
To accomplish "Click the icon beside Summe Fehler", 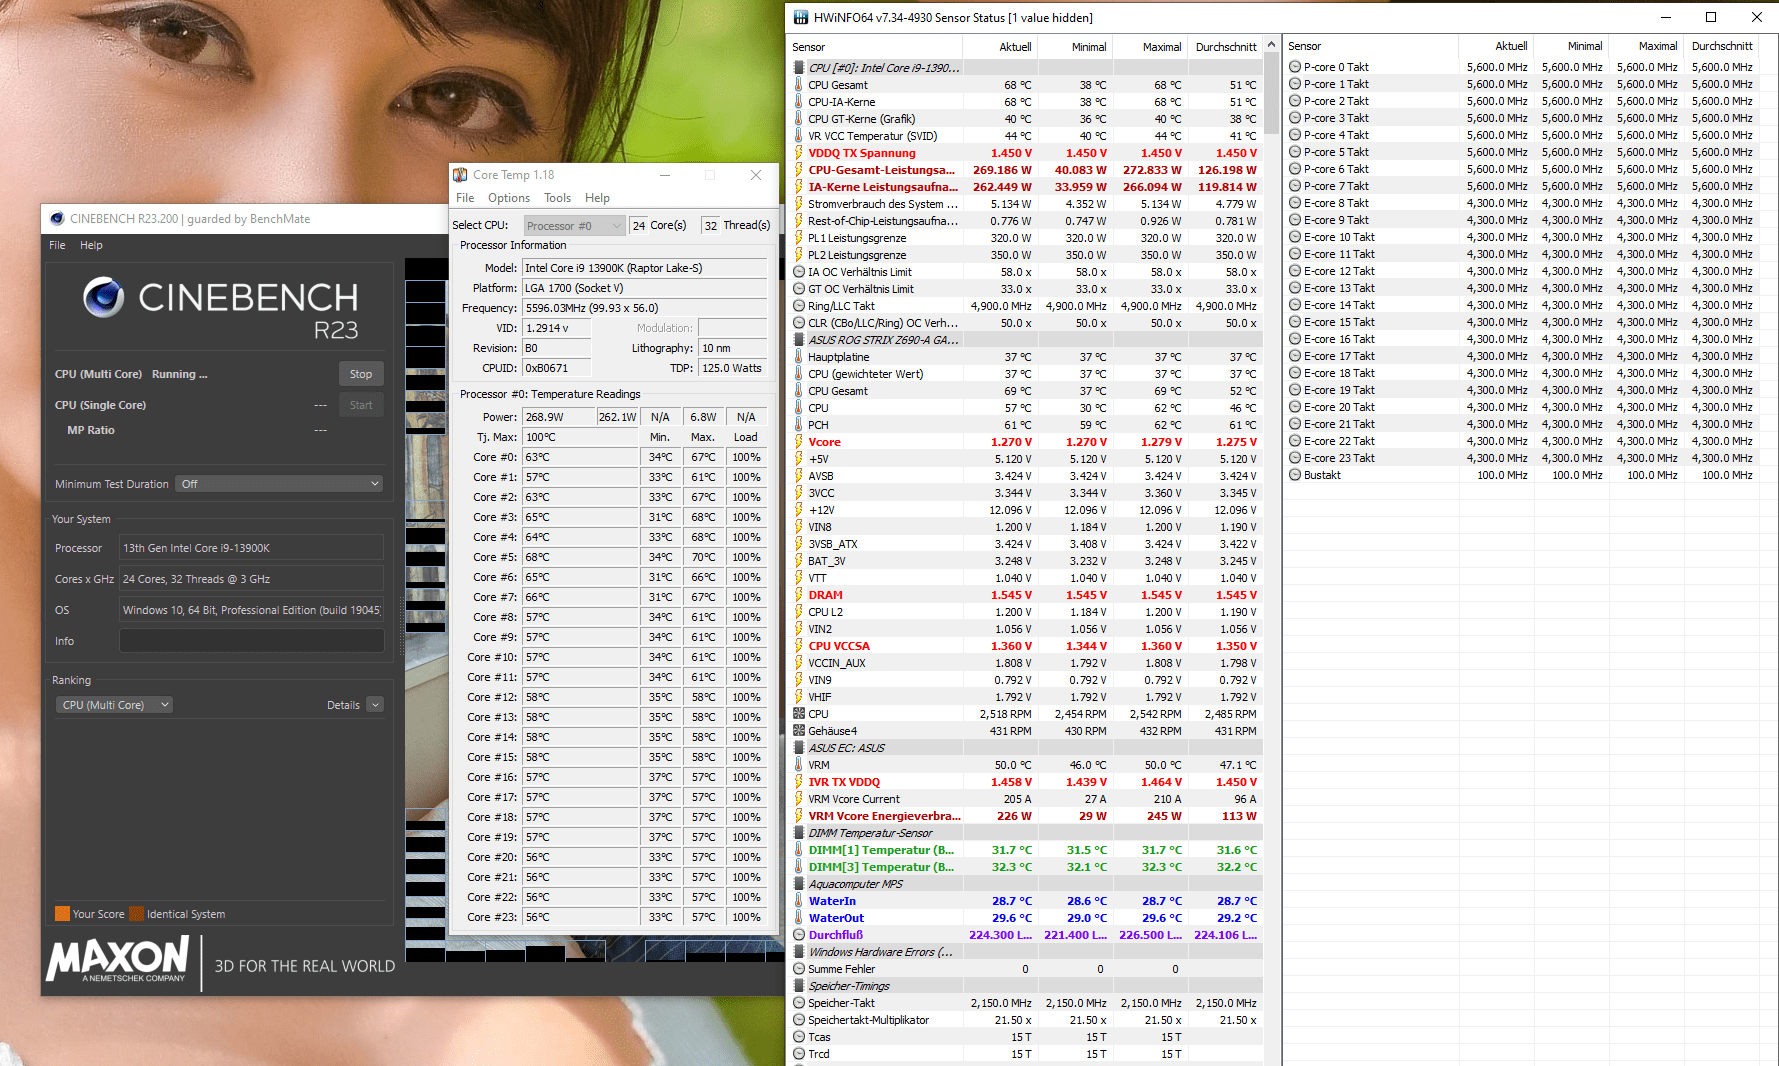I will coord(799,969).
